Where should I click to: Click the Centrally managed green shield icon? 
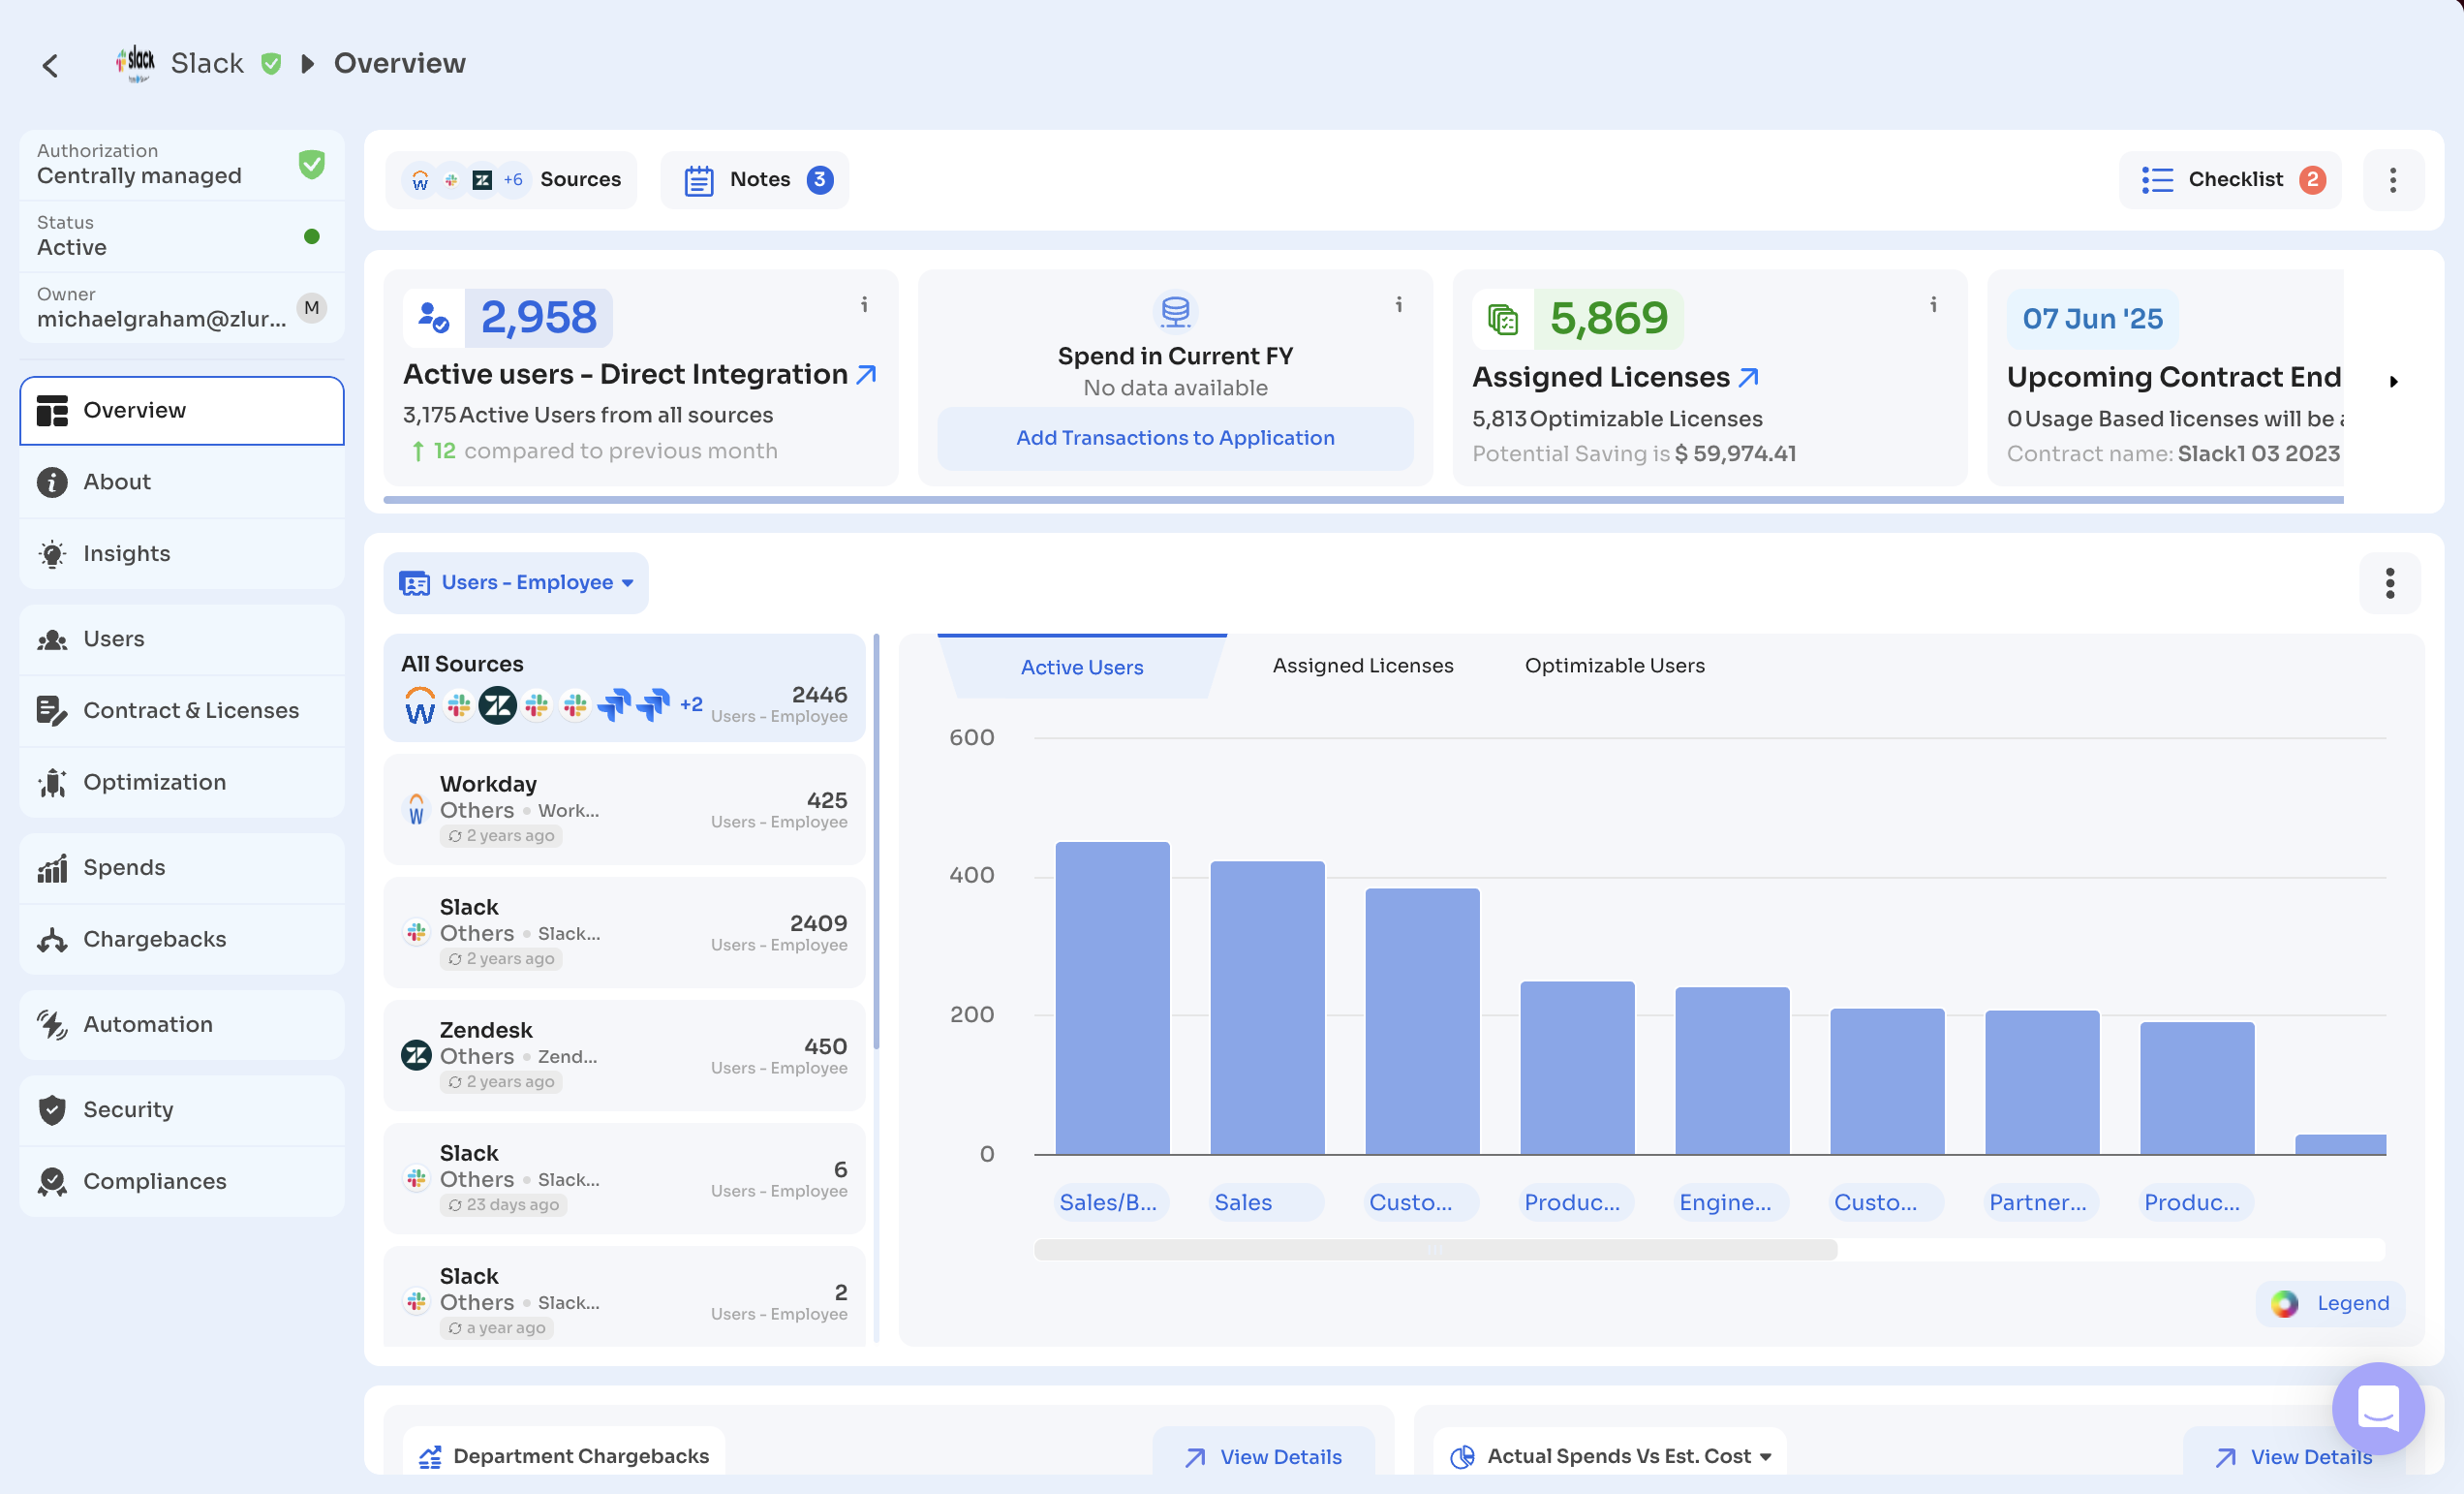pyautogui.click(x=312, y=164)
